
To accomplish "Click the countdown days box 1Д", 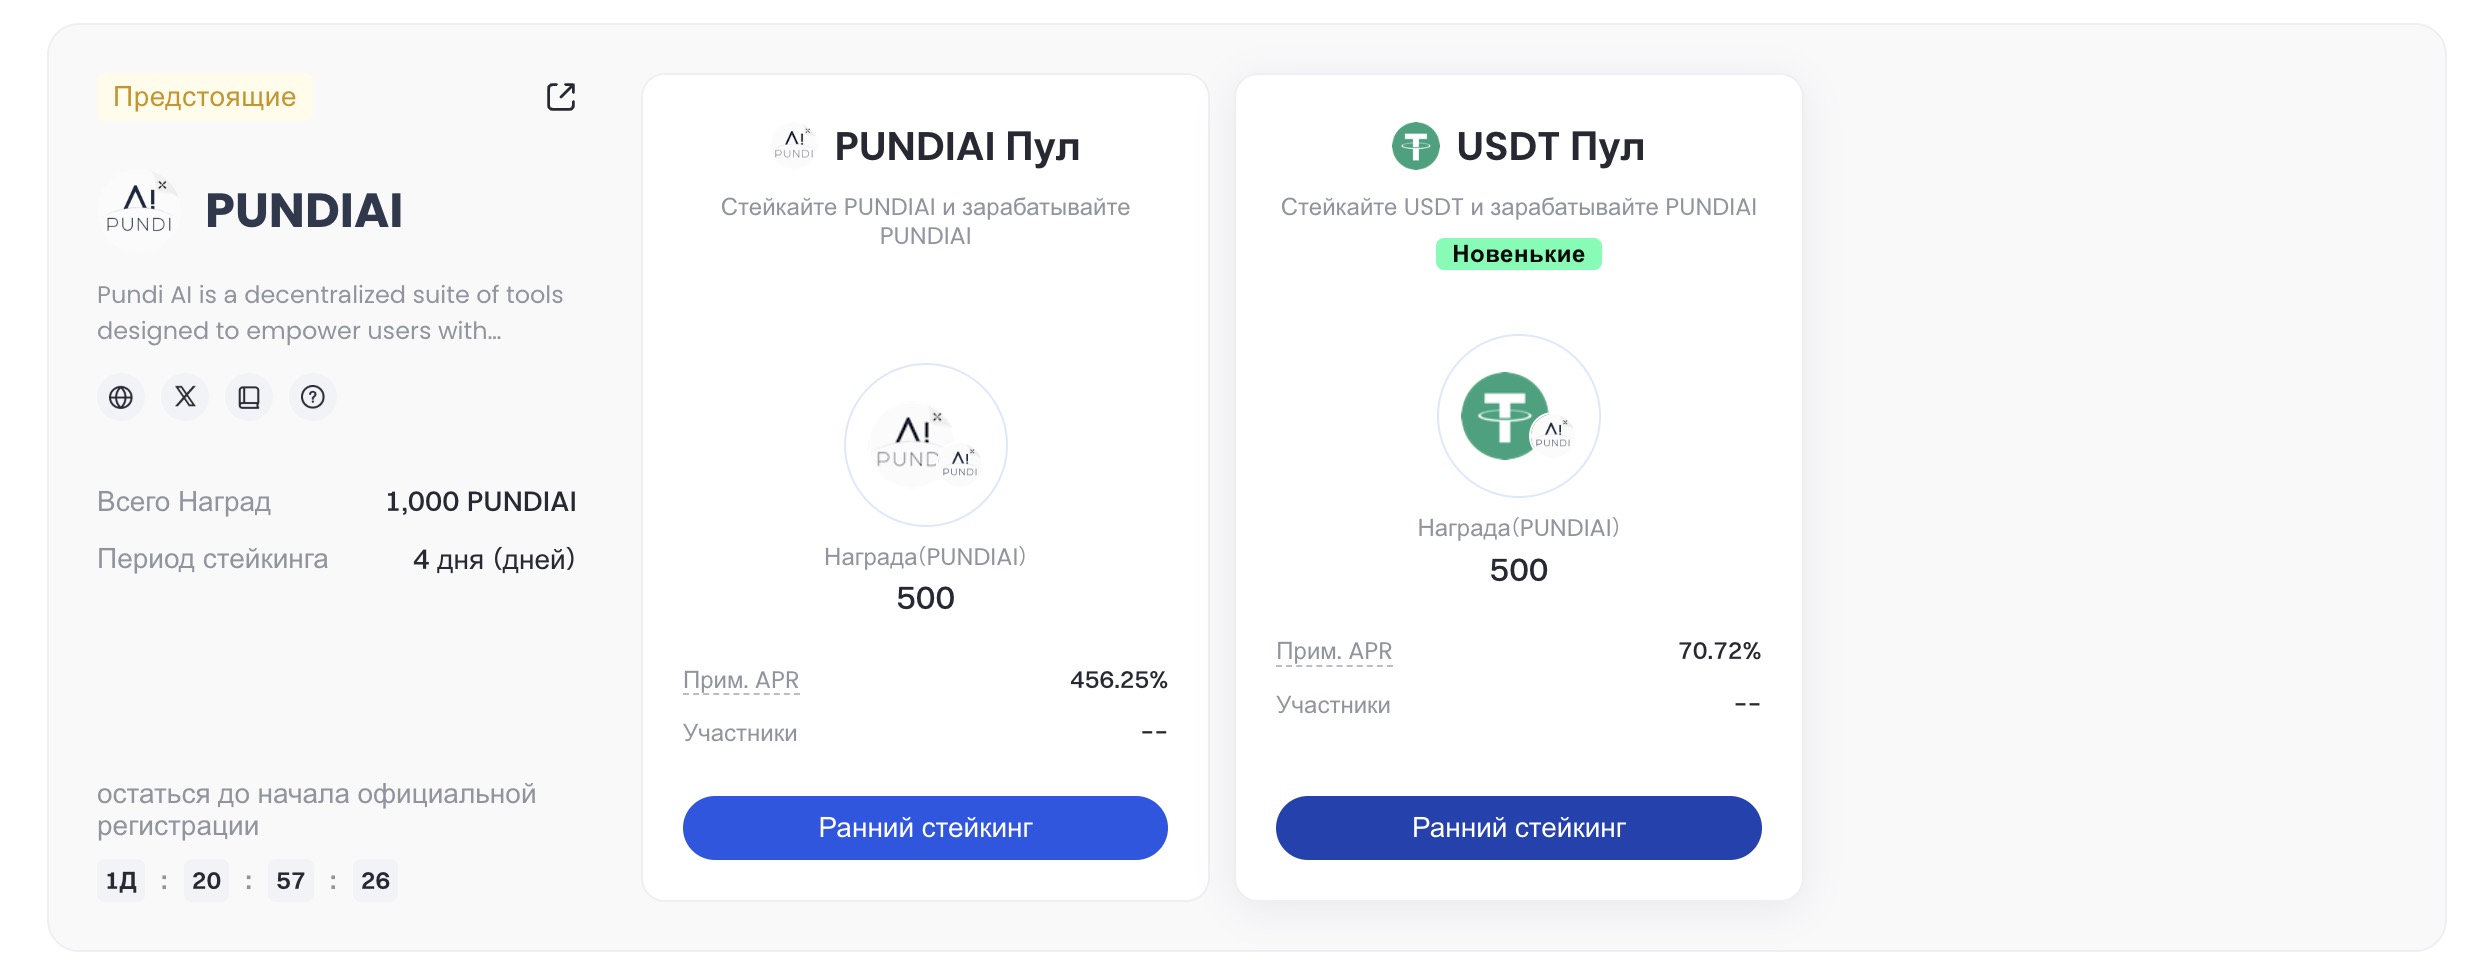I will (121, 881).
